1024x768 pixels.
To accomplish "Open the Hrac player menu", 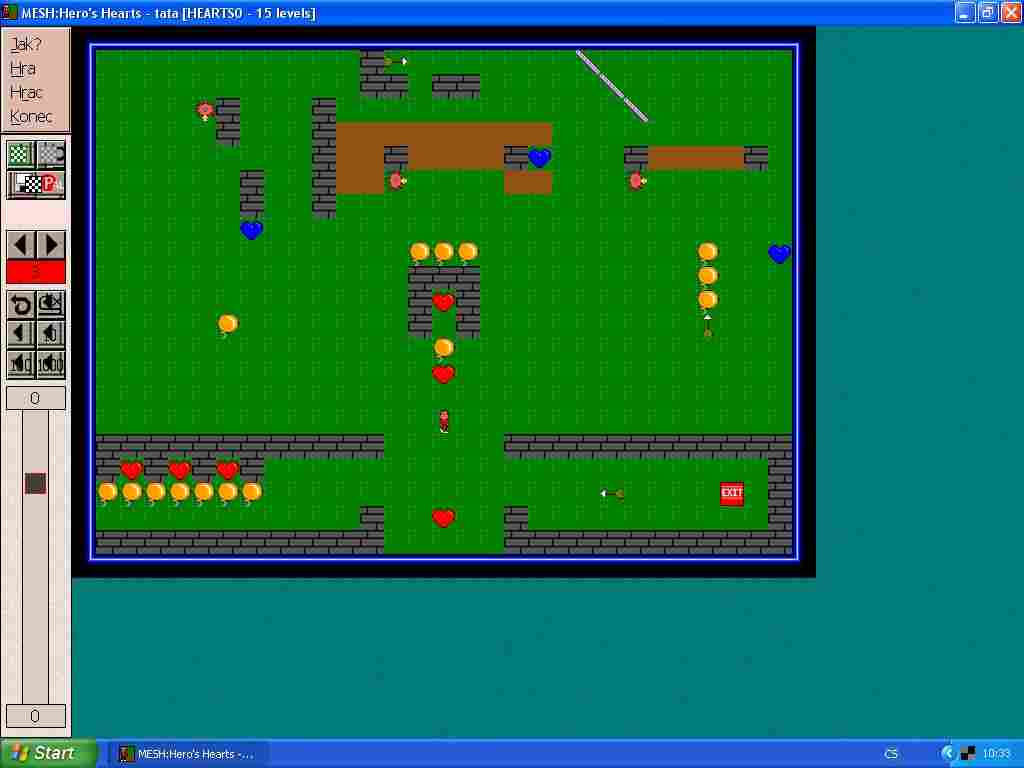I will tap(26, 93).
